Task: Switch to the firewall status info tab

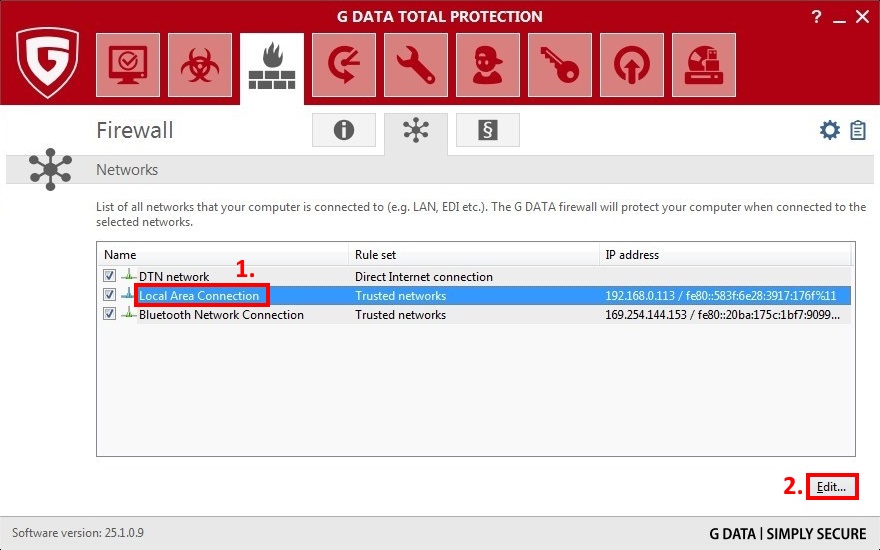Action: pyautogui.click(x=344, y=130)
